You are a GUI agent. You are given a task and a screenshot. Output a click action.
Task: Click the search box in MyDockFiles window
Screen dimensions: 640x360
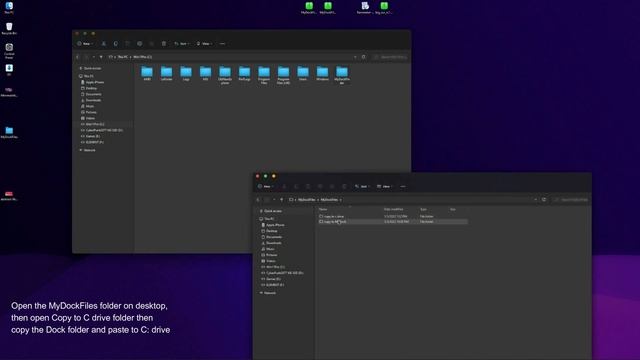[571, 200]
